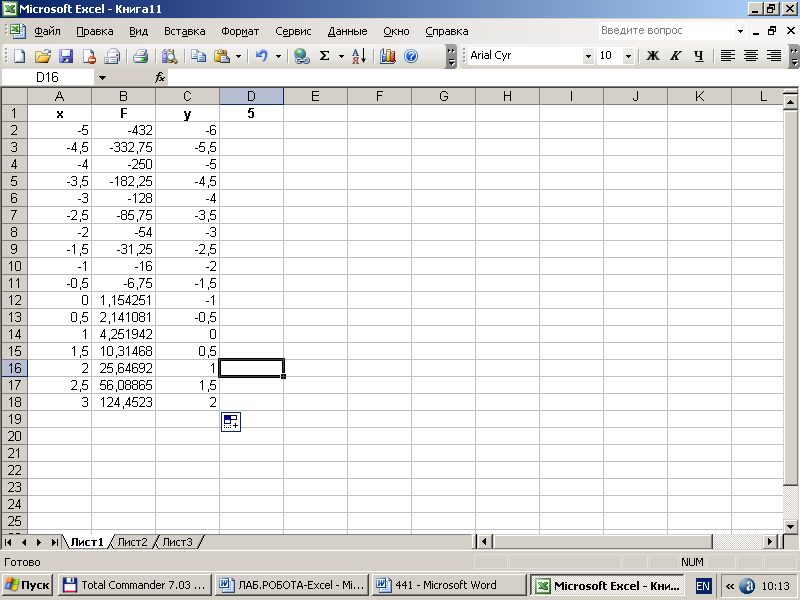The height and width of the screenshot is (600, 800).
Task: Click the Select All corner button
Action: tap(14, 96)
